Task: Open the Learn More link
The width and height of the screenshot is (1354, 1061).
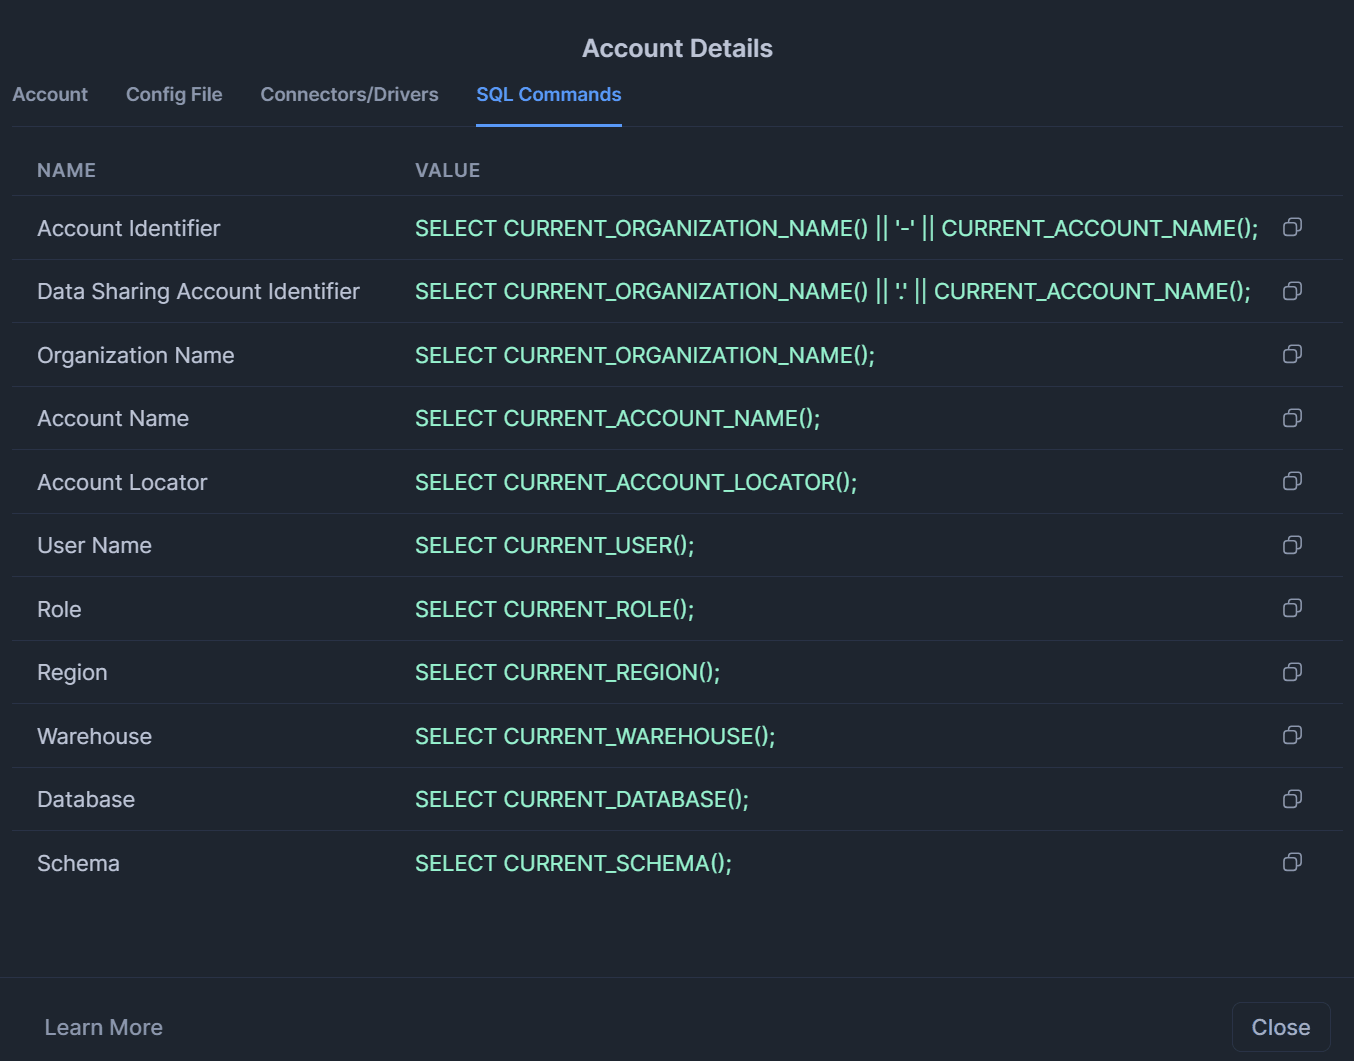Action: tap(103, 1027)
